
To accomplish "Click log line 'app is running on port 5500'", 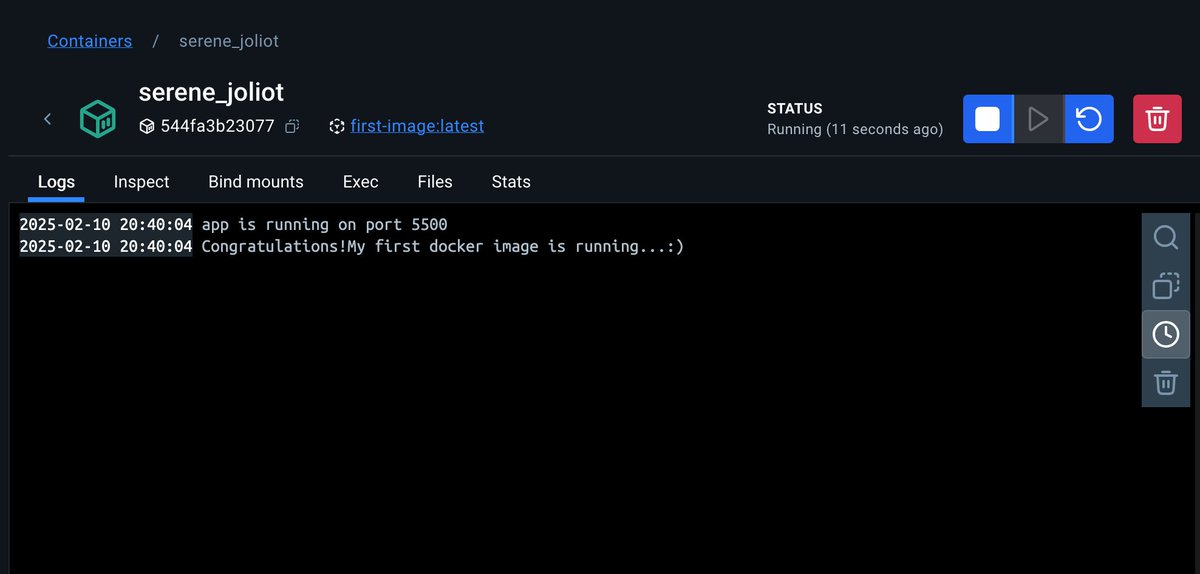I will click(325, 225).
